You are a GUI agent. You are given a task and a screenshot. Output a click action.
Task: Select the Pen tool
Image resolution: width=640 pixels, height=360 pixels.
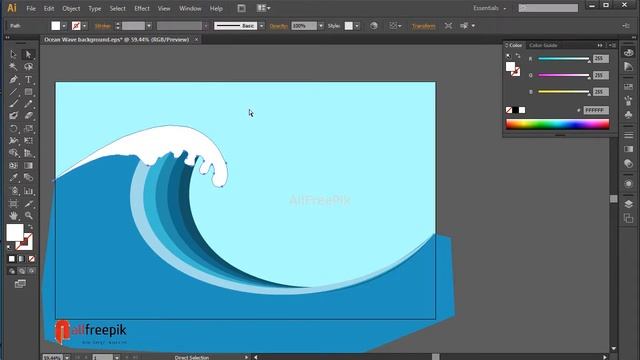(13, 80)
